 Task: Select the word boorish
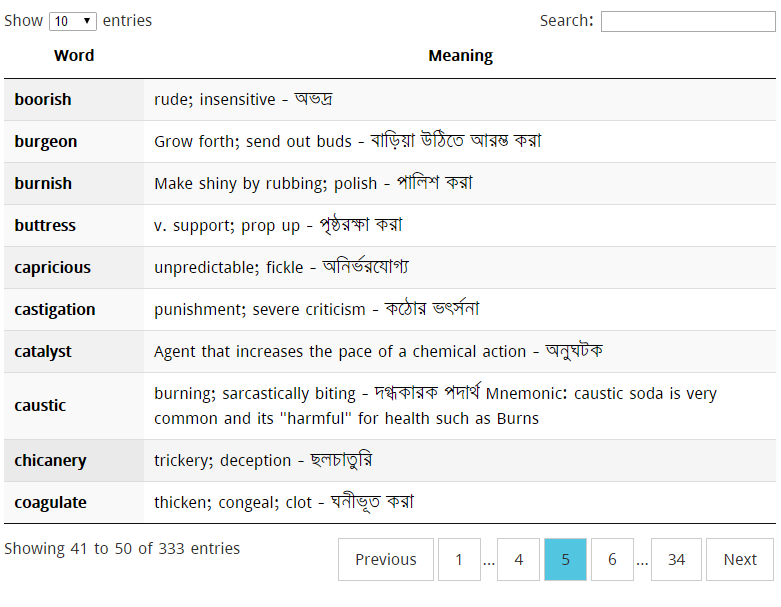coord(43,99)
